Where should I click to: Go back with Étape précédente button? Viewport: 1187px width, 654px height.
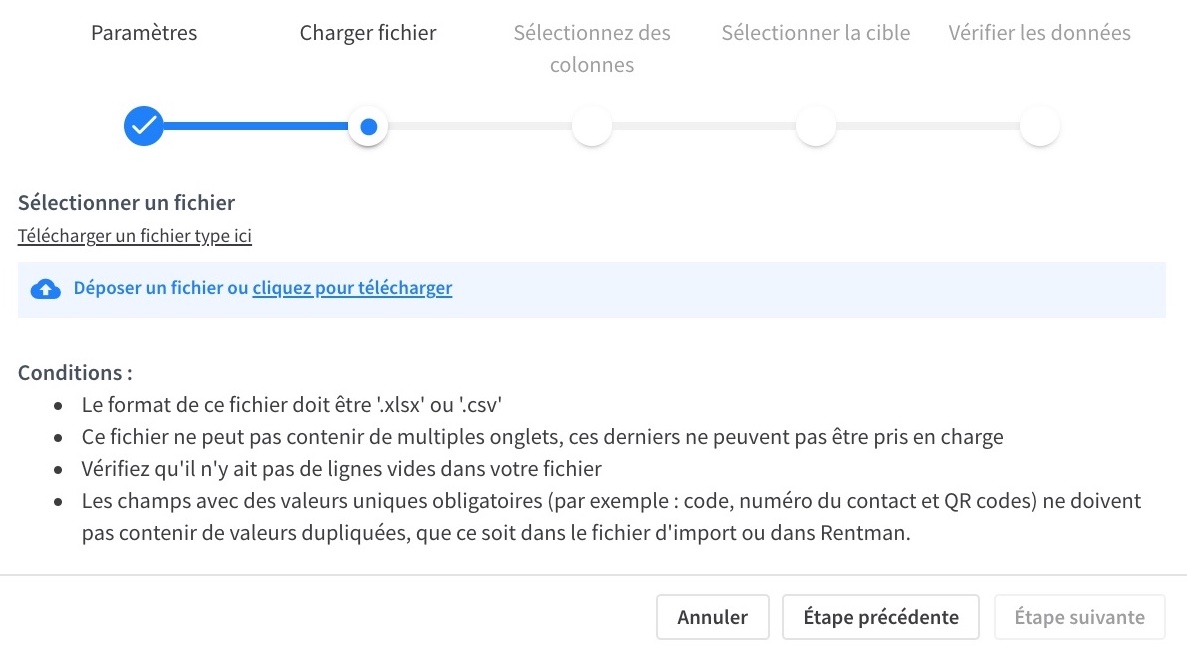[880, 617]
